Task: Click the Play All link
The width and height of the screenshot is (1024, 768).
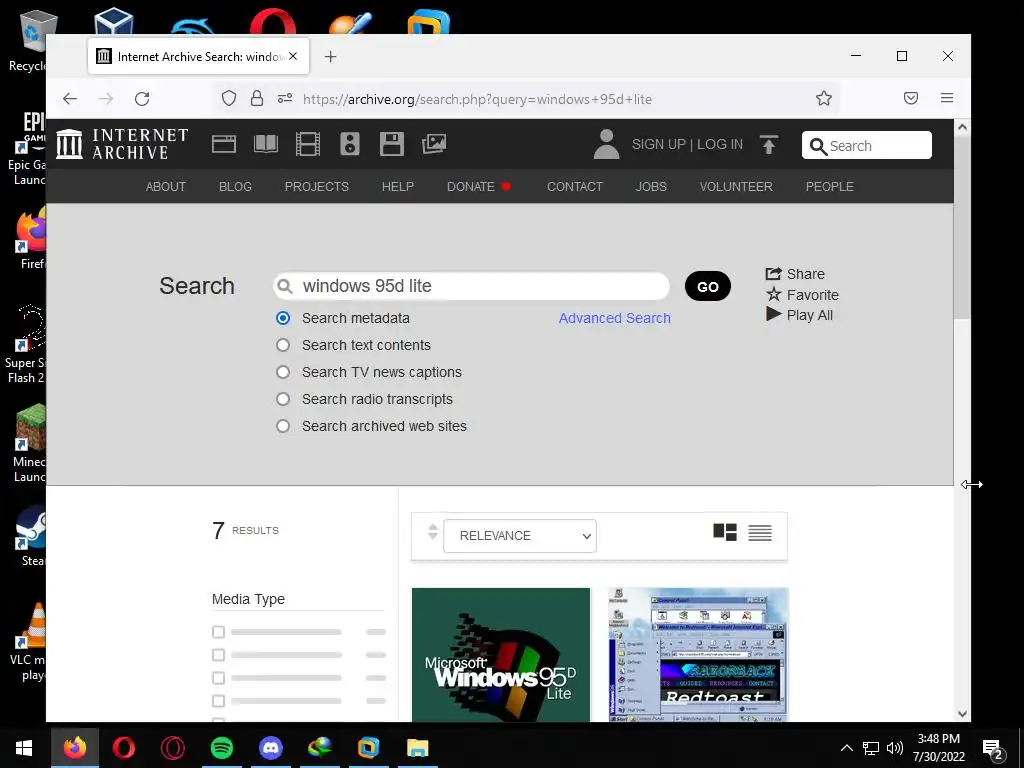Action: pos(799,315)
